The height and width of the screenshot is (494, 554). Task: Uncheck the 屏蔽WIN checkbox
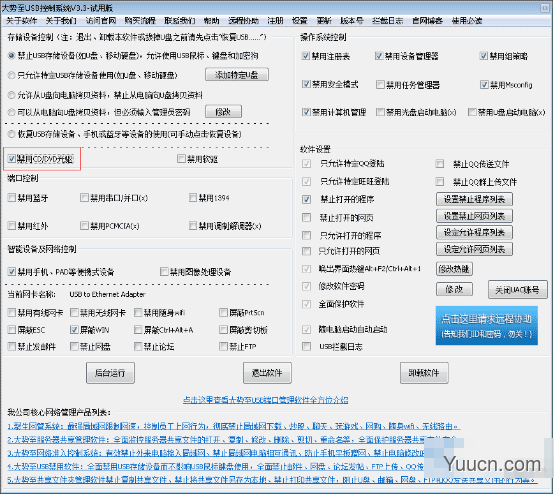coord(74,330)
